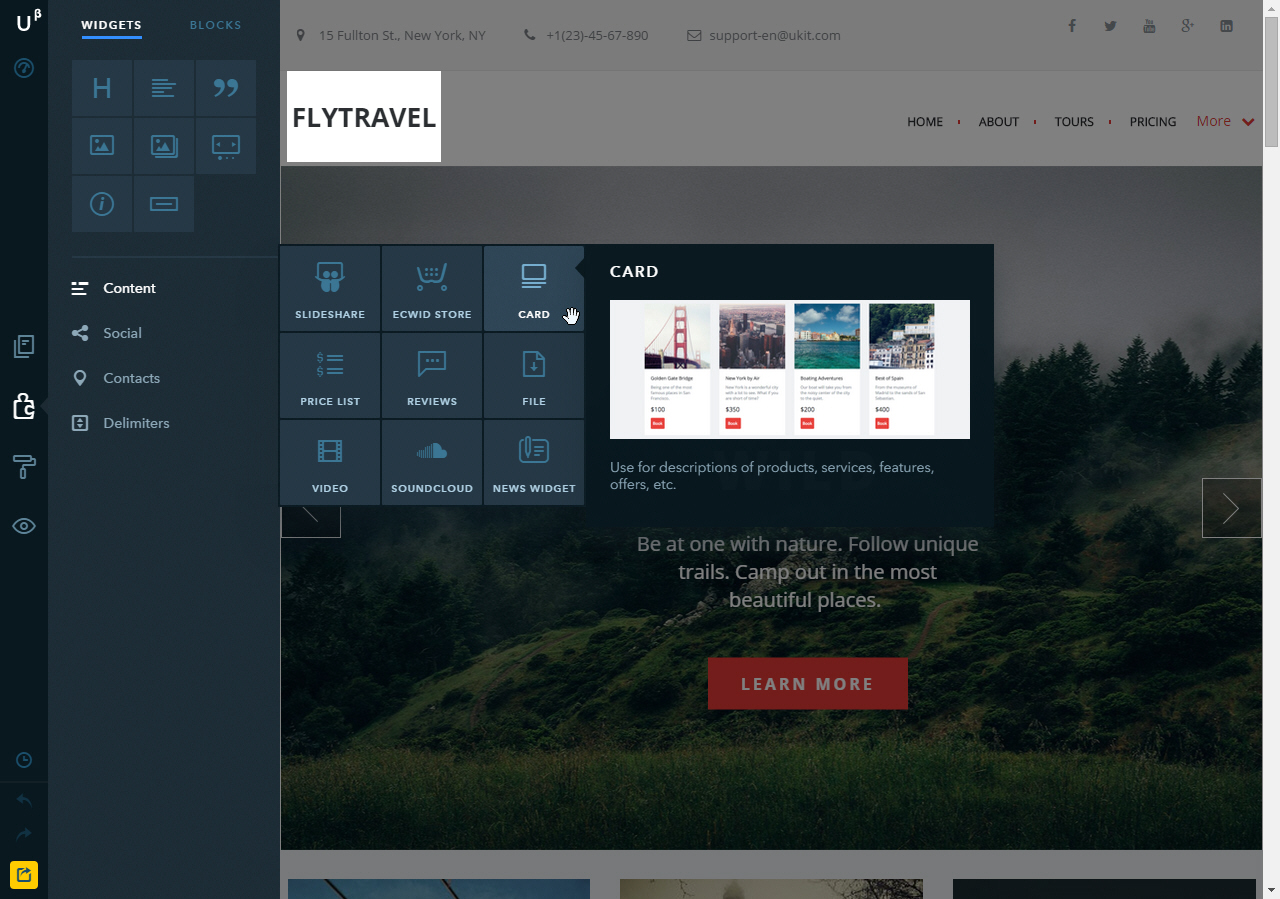Pick the SoundCloud widget
Image resolution: width=1280 pixels, height=899 pixels.
431,462
